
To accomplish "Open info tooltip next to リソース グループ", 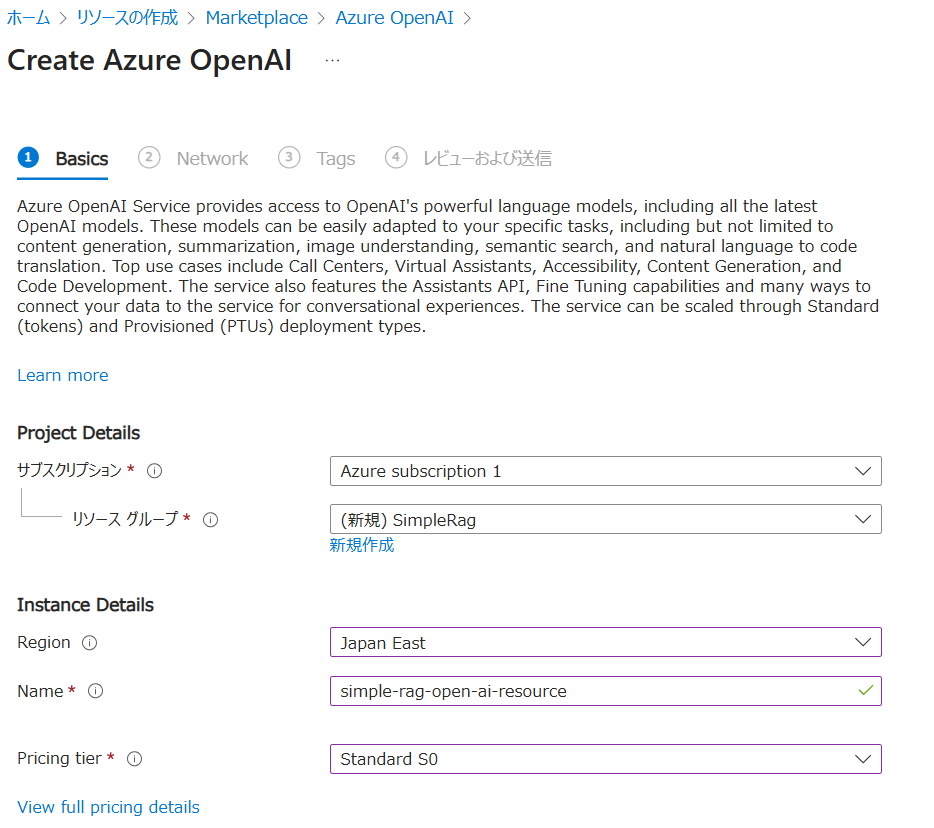I will 210,520.
